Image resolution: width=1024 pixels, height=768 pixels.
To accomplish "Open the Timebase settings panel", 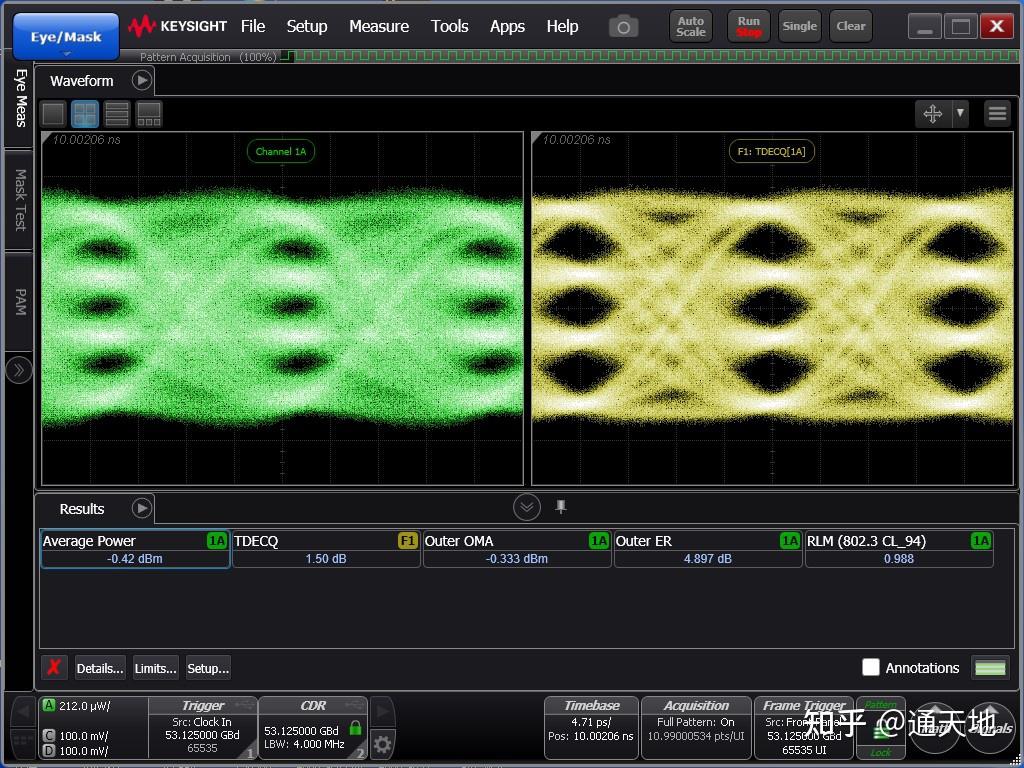I will (x=592, y=728).
